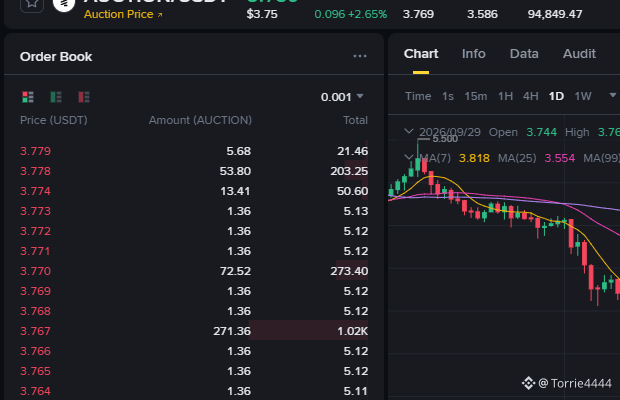Click the Binance watermark logo on chart
The width and height of the screenshot is (620, 400).
(528, 383)
